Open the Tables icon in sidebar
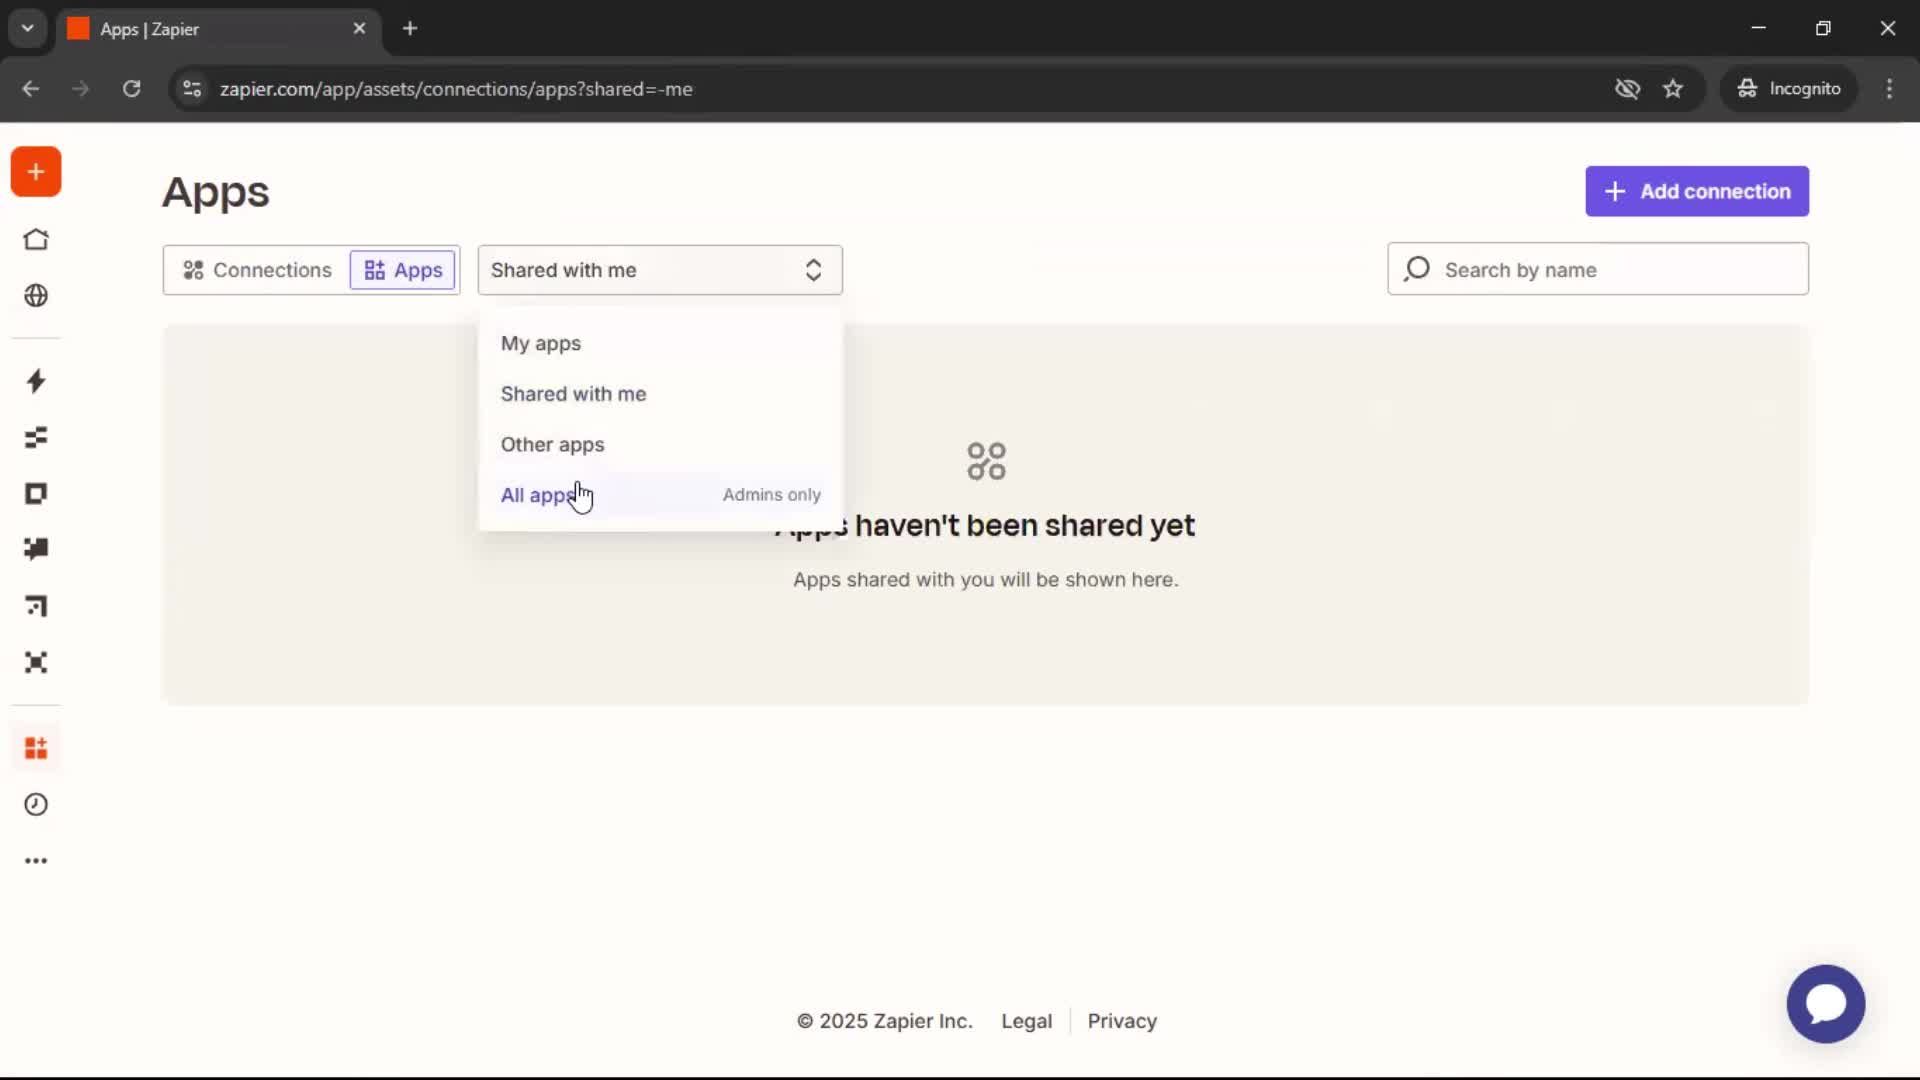1920x1080 pixels. tap(36, 437)
